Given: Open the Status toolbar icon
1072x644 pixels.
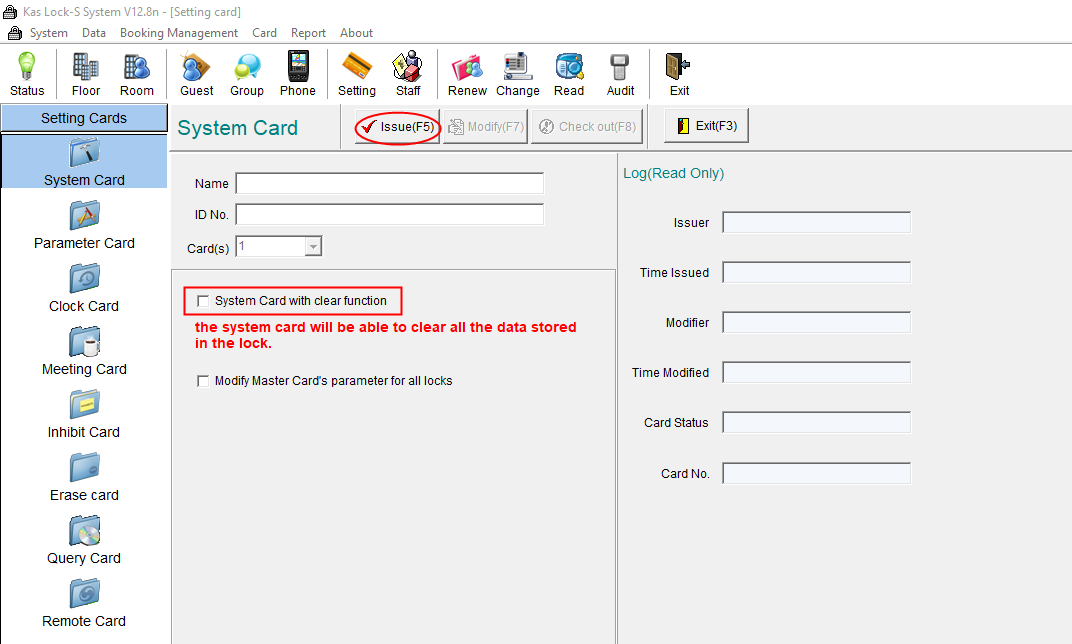Looking at the screenshot, I should pyautogui.click(x=27, y=74).
